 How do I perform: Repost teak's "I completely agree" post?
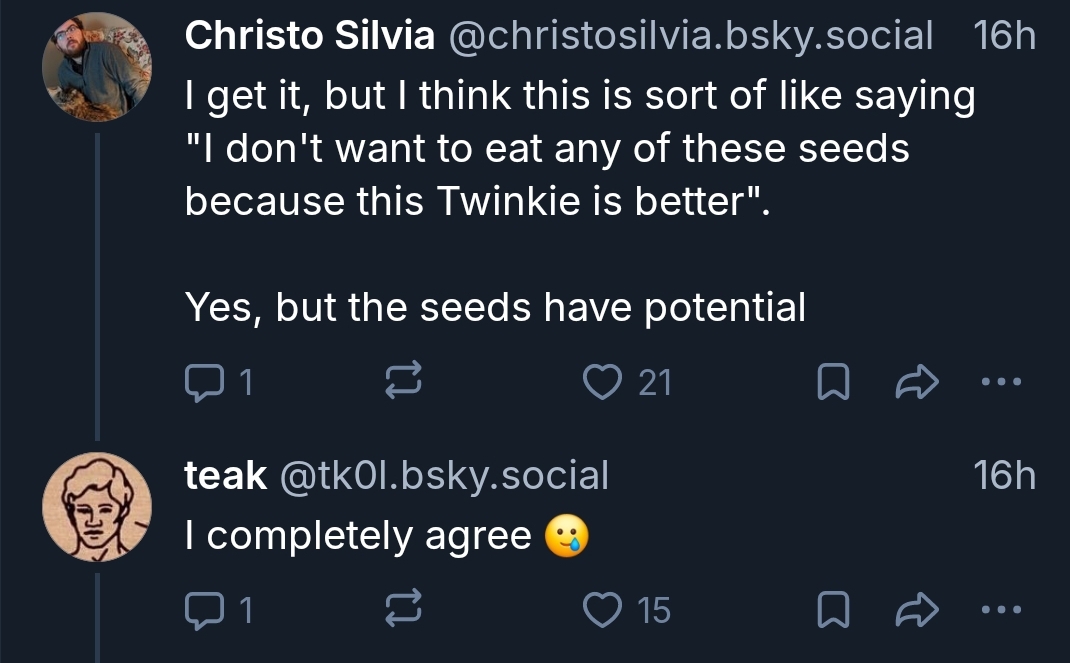coord(405,609)
